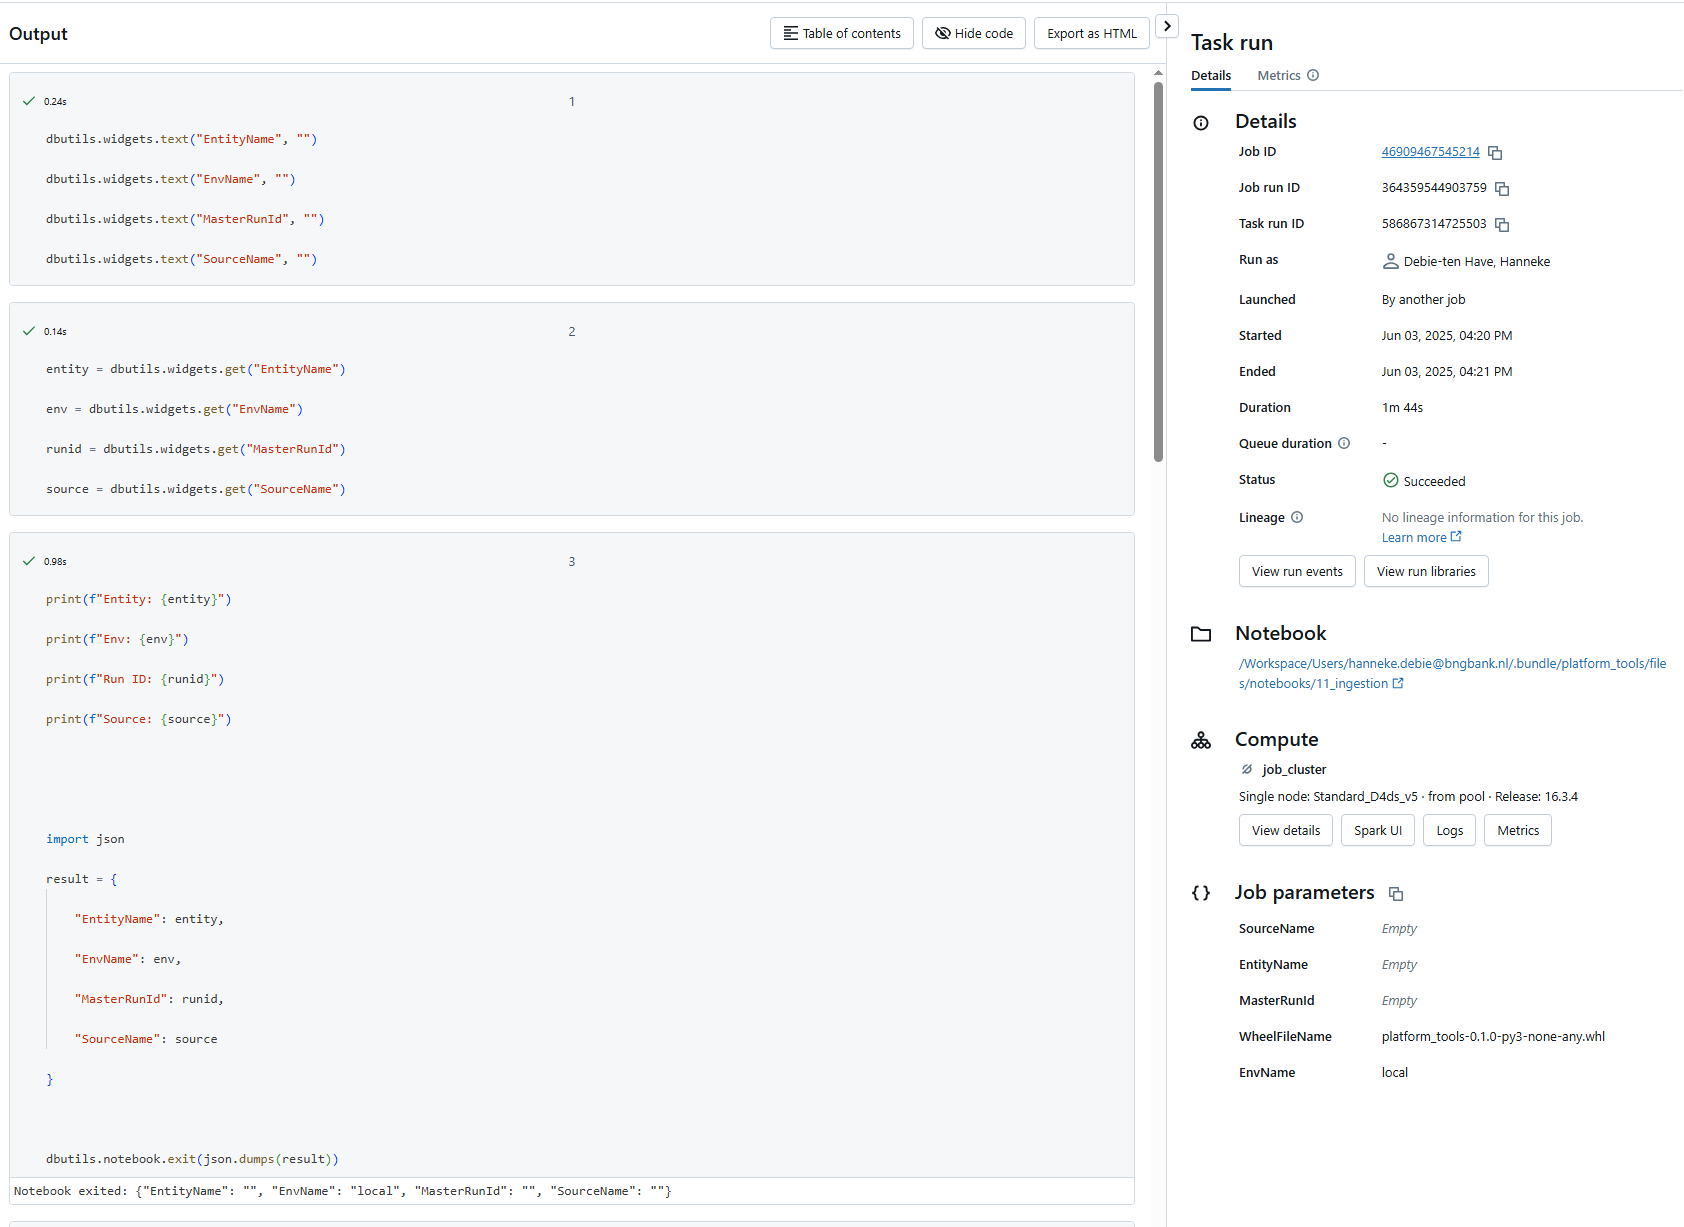The width and height of the screenshot is (1684, 1227).
Task: Open compute Logs
Action: pos(1450,830)
